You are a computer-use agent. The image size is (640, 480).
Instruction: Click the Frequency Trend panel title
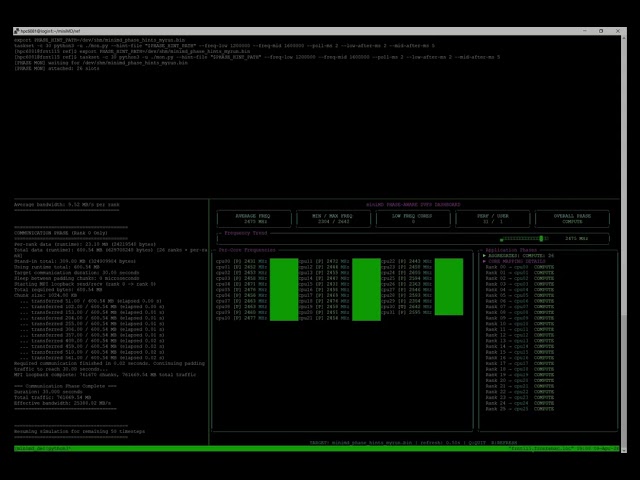(245, 233)
